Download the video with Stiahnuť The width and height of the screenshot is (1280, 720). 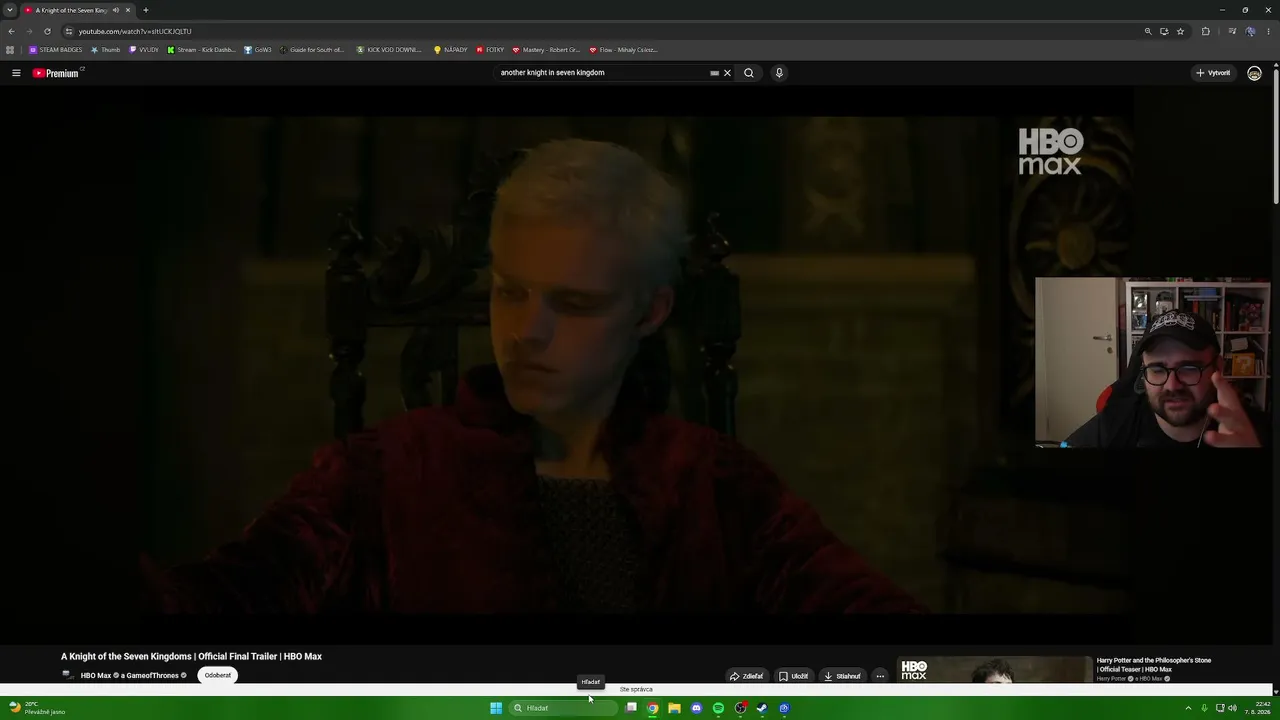[842, 676]
